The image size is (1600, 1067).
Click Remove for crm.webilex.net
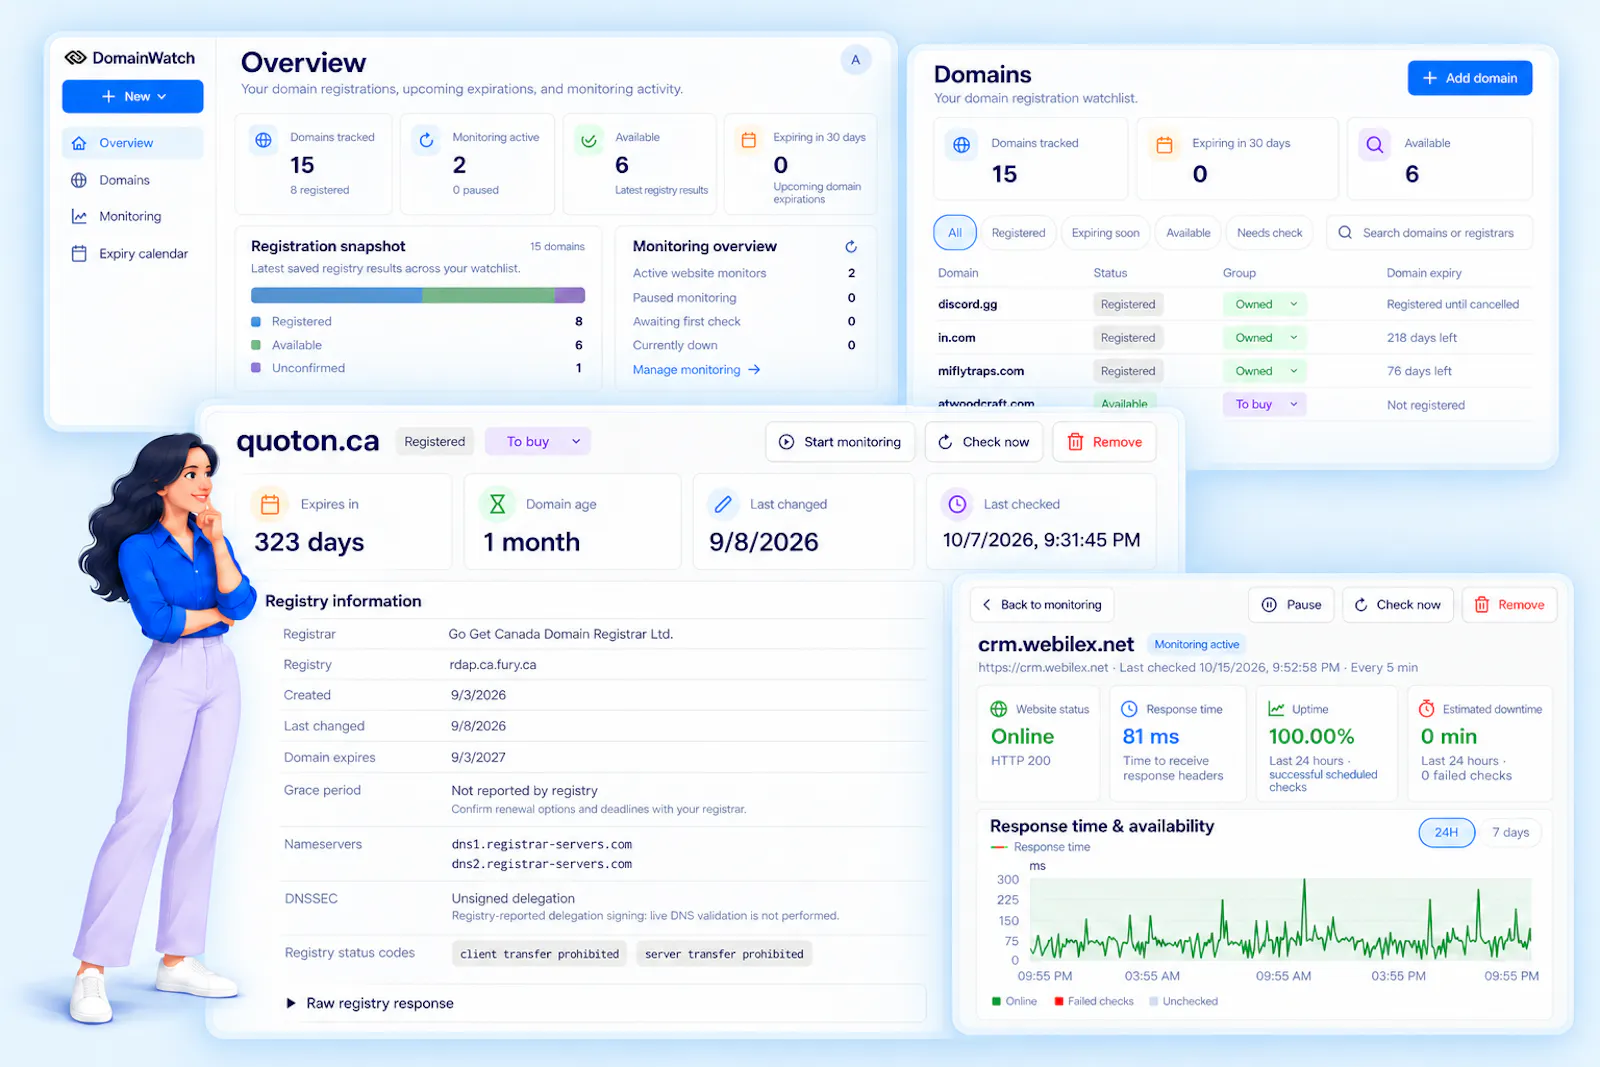tap(1509, 605)
